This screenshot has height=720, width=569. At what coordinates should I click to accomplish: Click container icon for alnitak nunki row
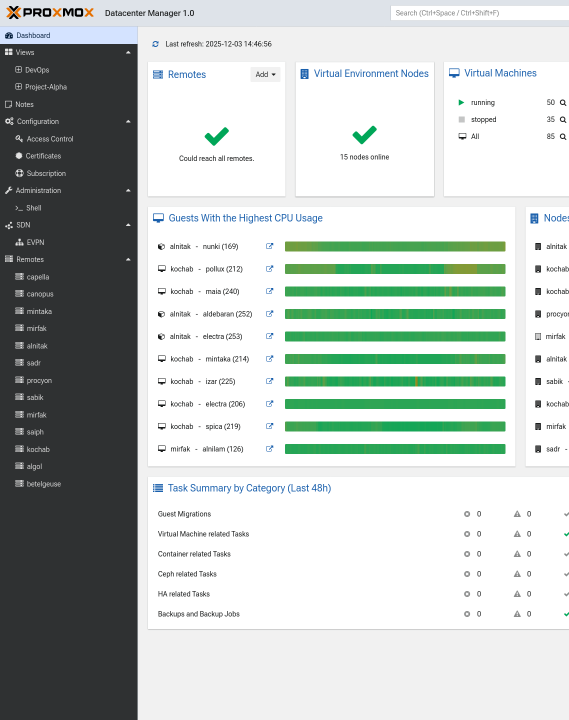point(161,247)
